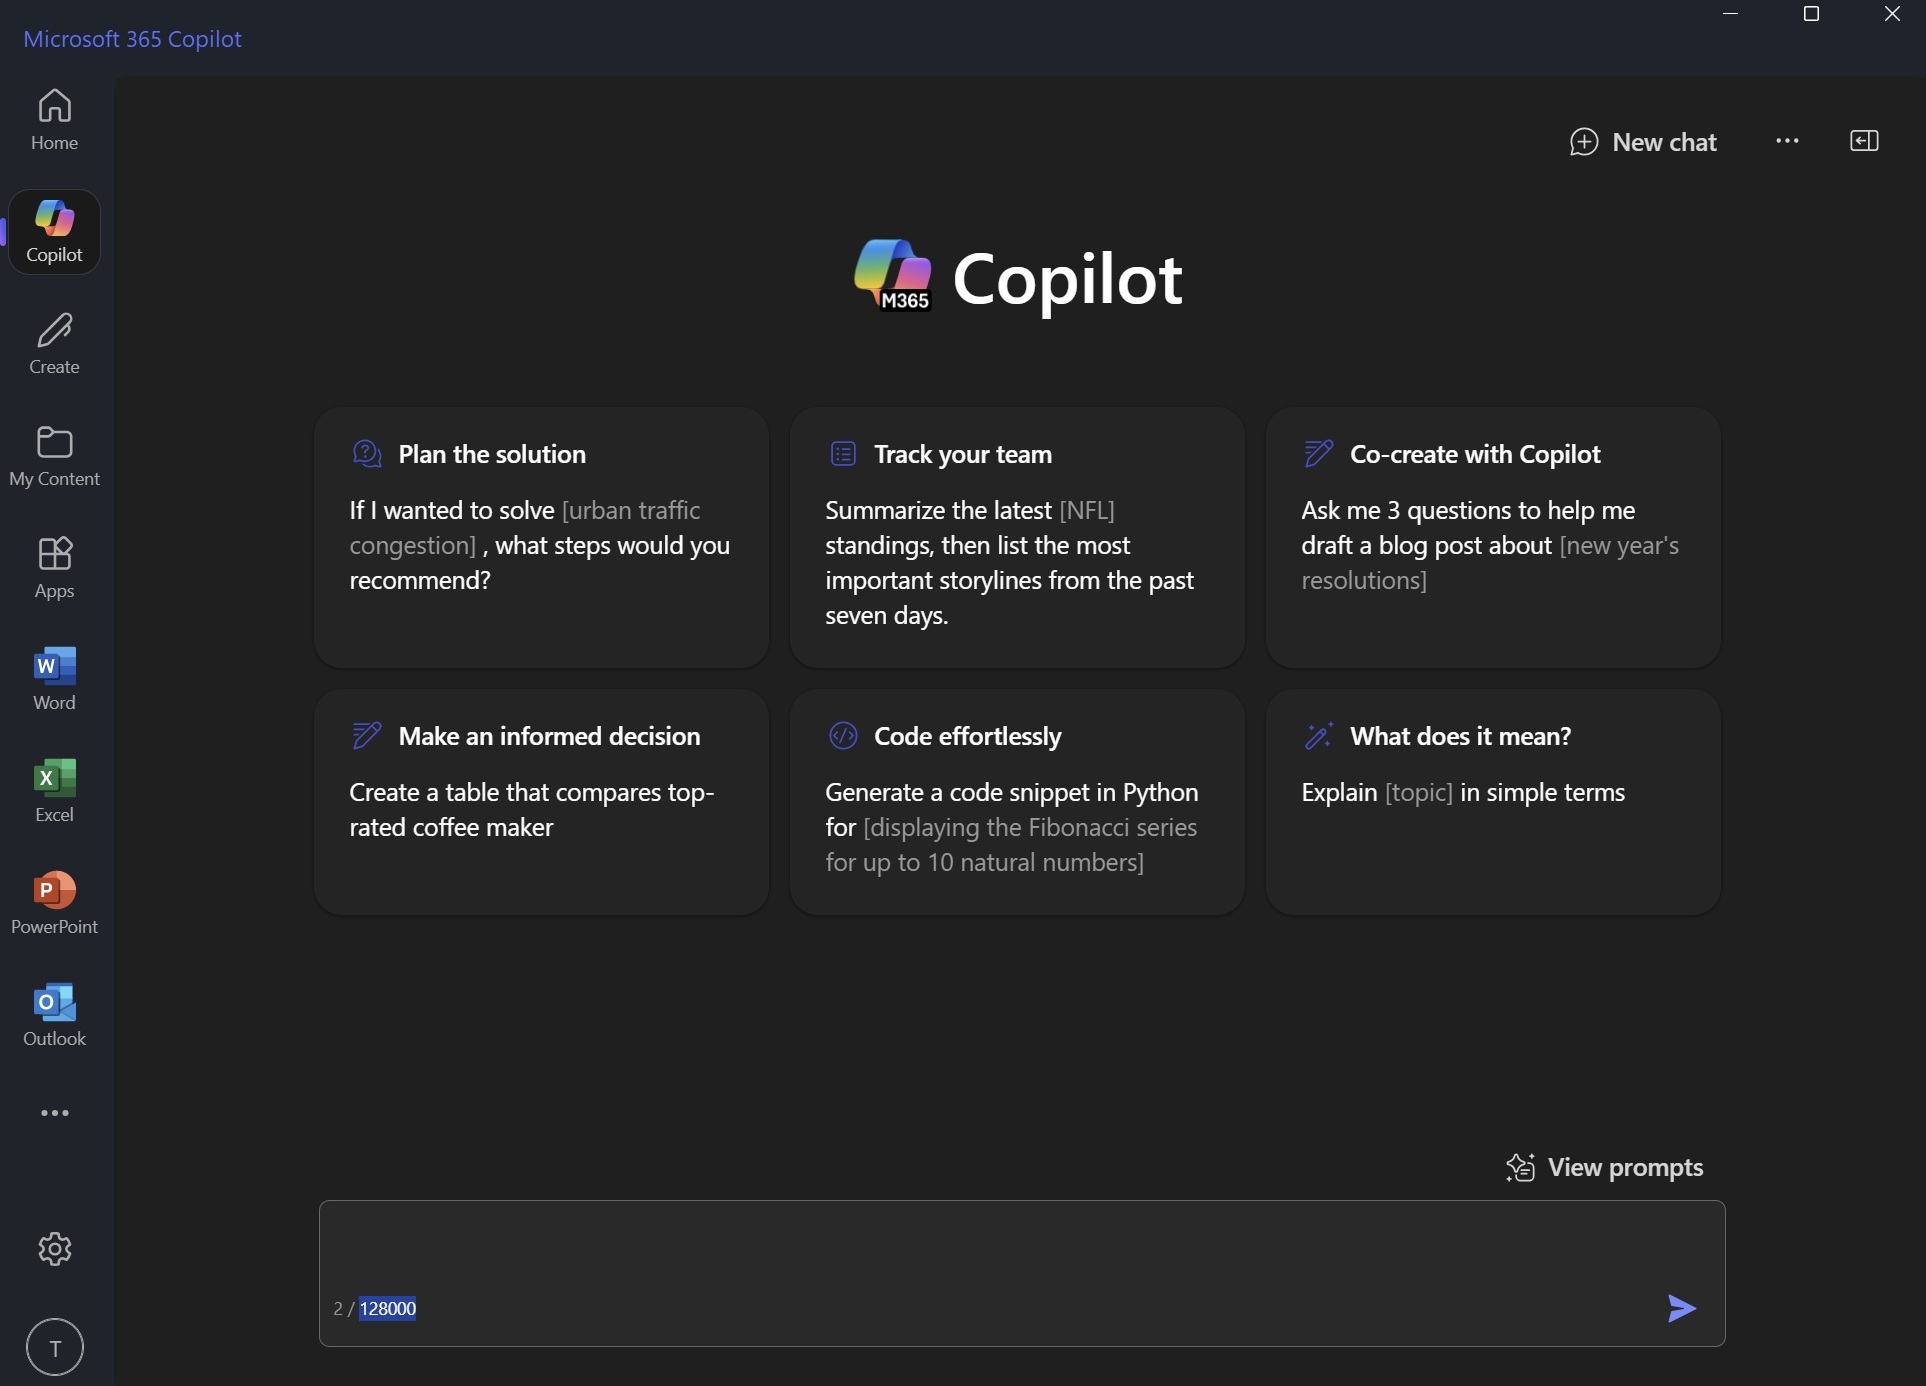
Task: Collapse the chat panel
Action: 1864,140
